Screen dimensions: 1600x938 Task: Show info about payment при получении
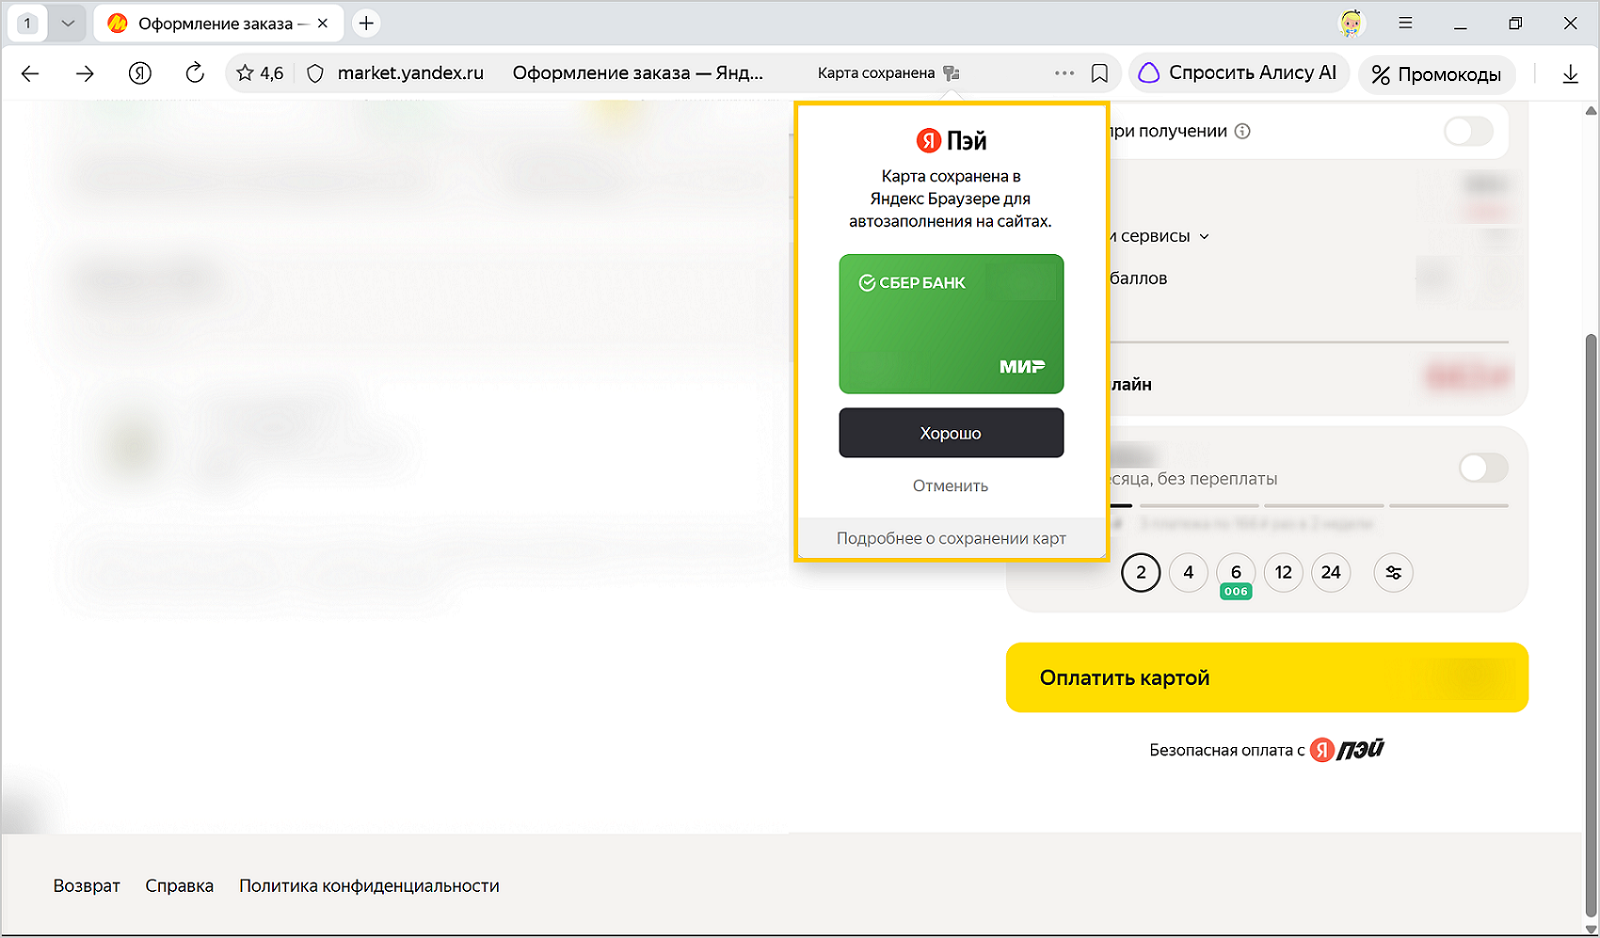pos(1242,131)
